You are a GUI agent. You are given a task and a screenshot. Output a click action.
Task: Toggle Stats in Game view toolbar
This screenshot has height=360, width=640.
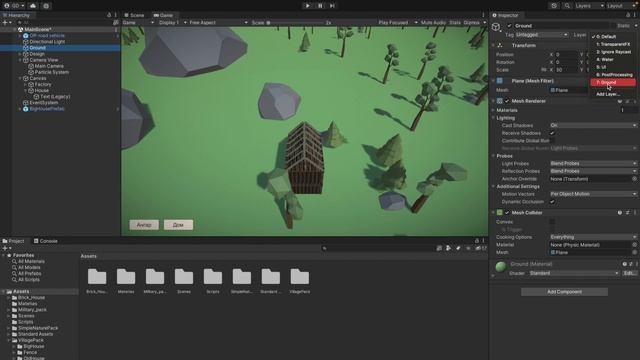pyautogui.click(x=455, y=22)
